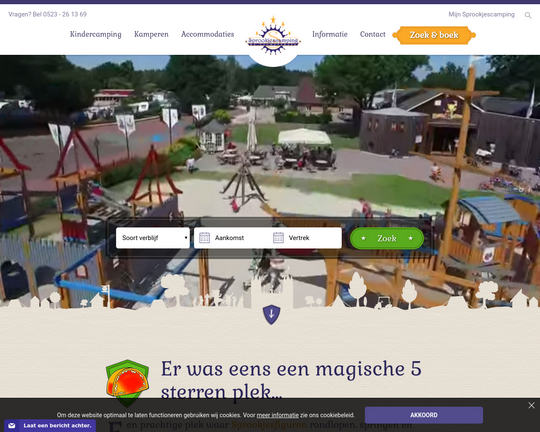Click the phone number Vragen? Bel text
This screenshot has height=432, width=540.
[48, 14]
